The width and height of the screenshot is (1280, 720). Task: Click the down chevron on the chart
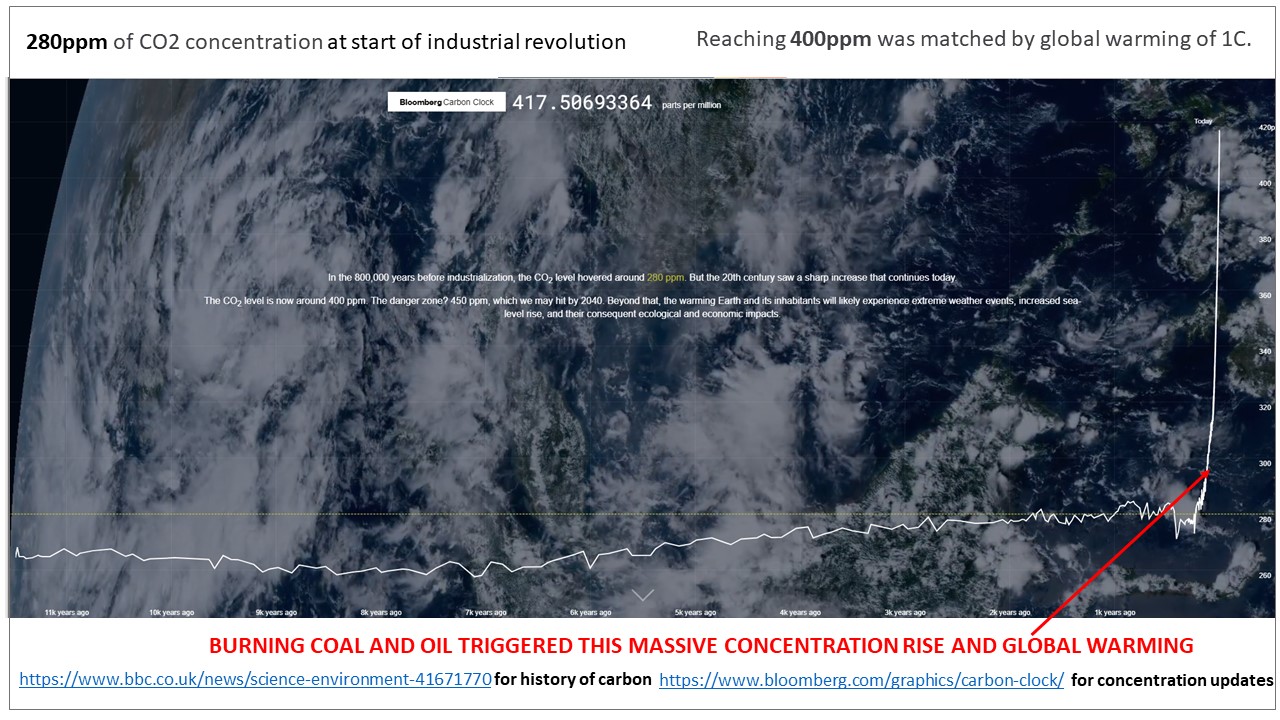(x=642, y=594)
